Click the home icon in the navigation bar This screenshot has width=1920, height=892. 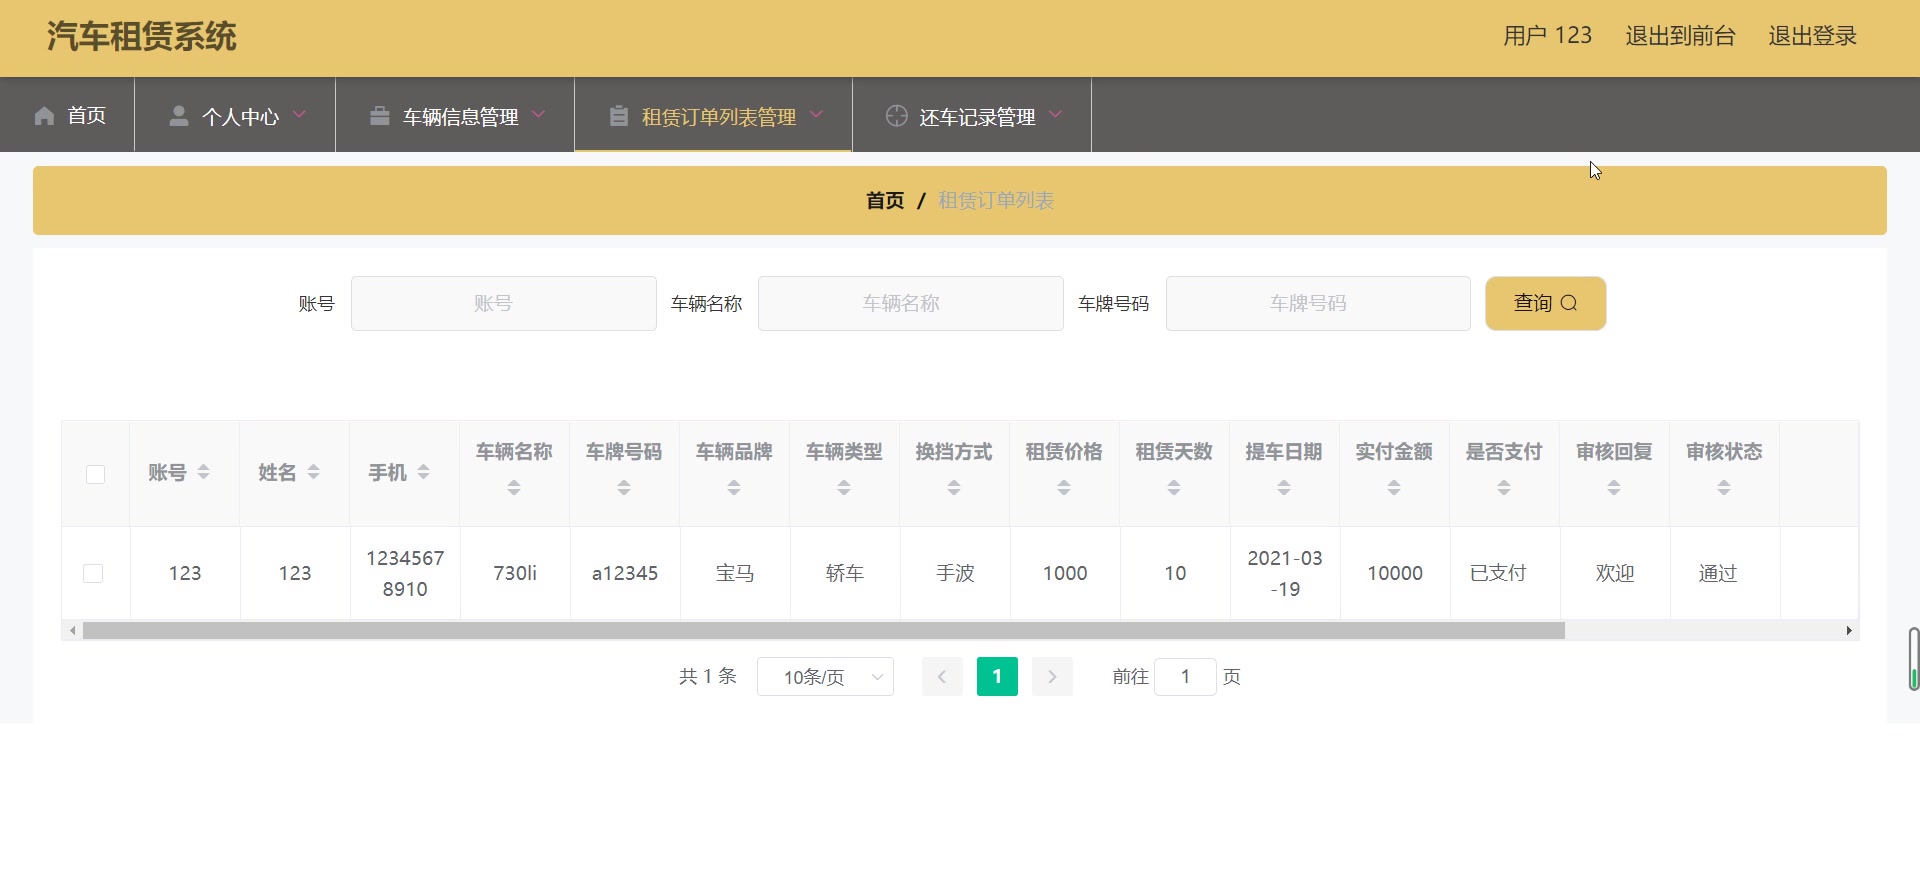click(x=44, y=116)
